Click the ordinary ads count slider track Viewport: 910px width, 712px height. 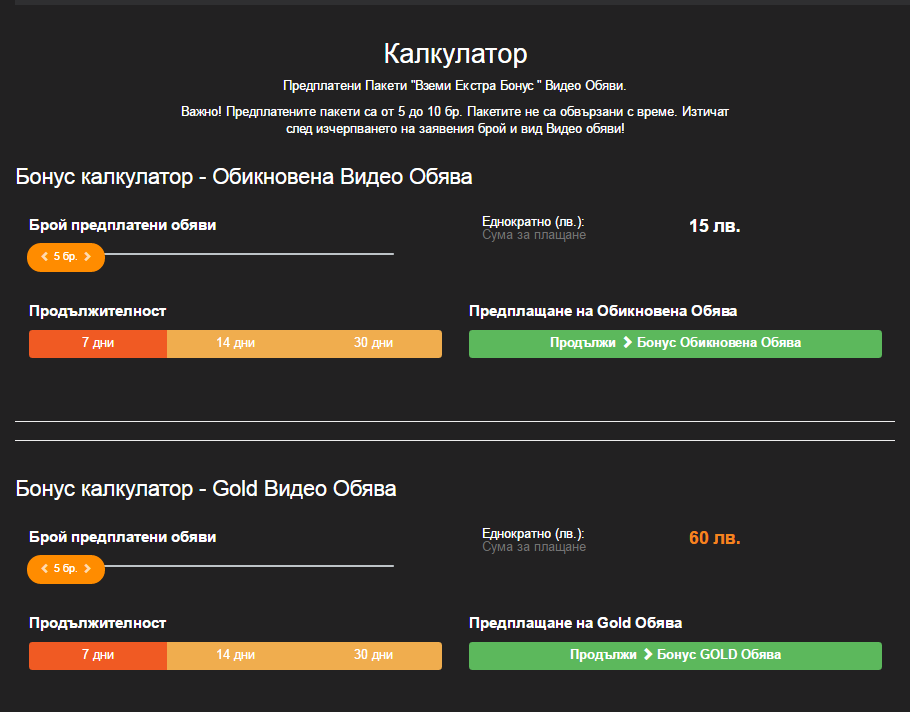(x=250, y=254)
